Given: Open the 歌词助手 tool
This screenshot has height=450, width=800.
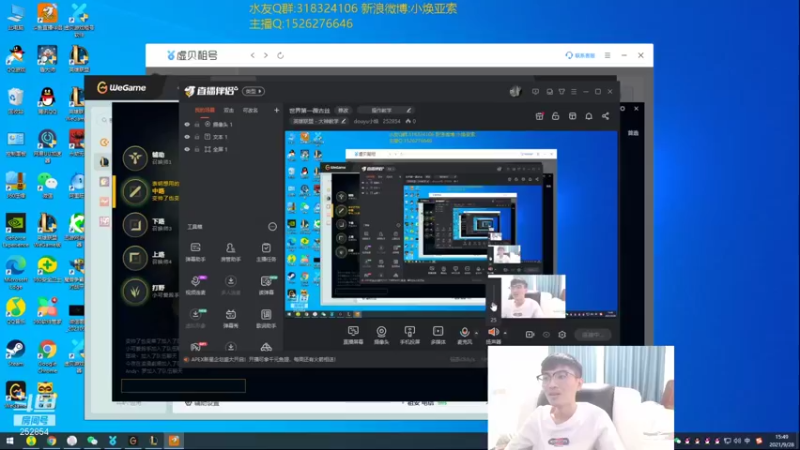Looking at the screenshot, I should coord(266,318).
